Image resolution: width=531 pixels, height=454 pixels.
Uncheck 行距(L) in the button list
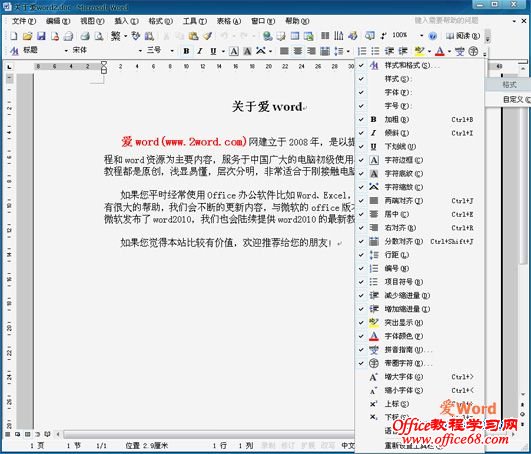pos(419,255)
